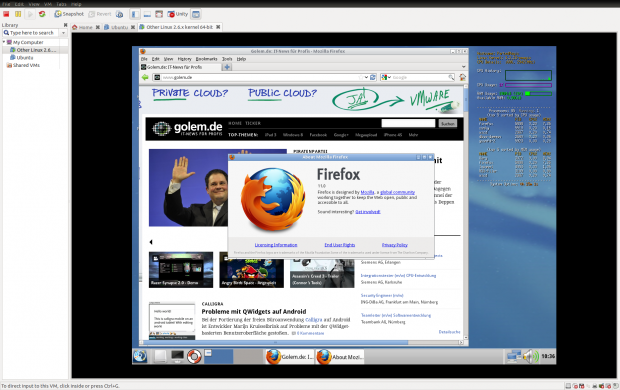This screenshot has height=390, width=620.
Task: Click the Firefox home icon
Action: (x=462, y=78)
